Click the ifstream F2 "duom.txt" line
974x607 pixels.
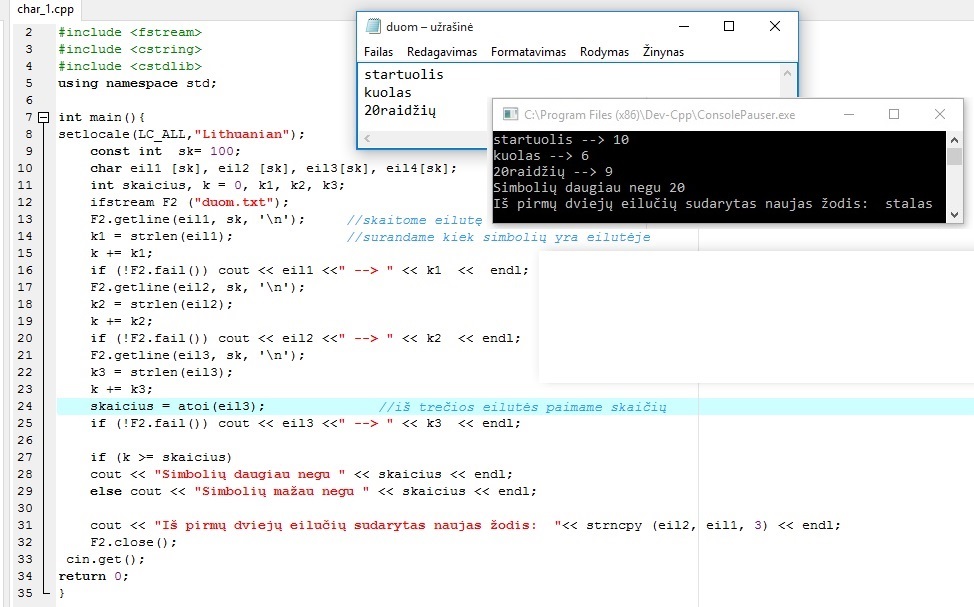click(189, 202)
